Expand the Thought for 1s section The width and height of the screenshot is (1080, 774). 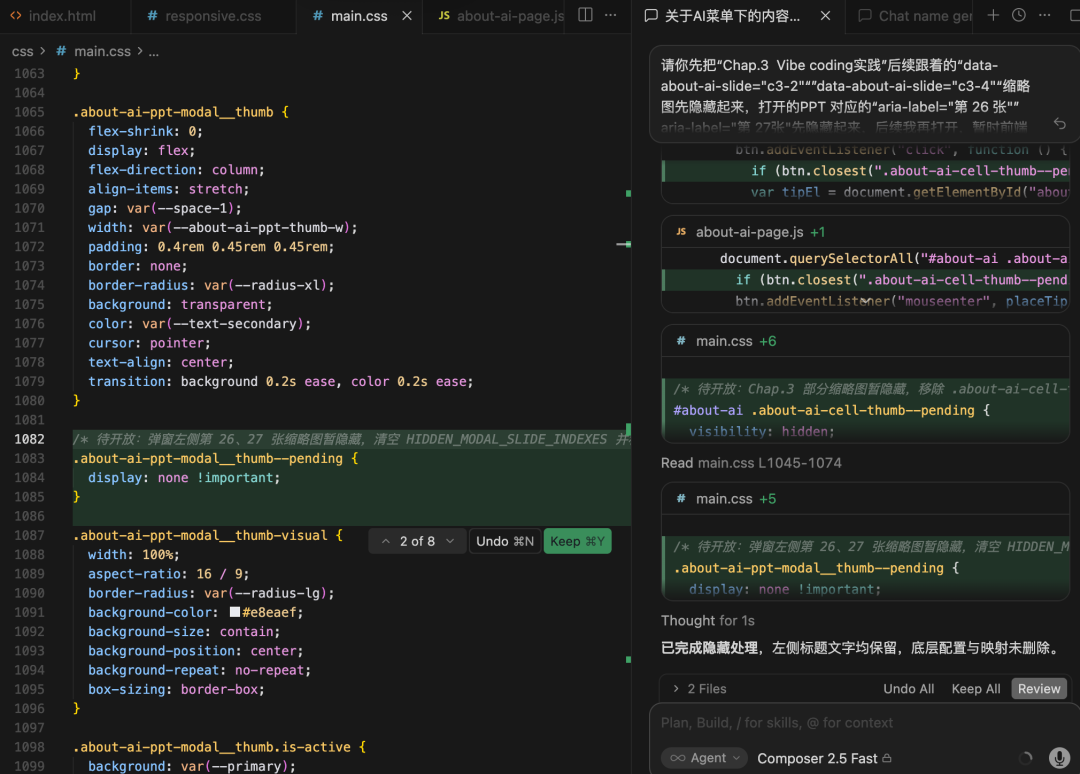click(x=707, y=620)
